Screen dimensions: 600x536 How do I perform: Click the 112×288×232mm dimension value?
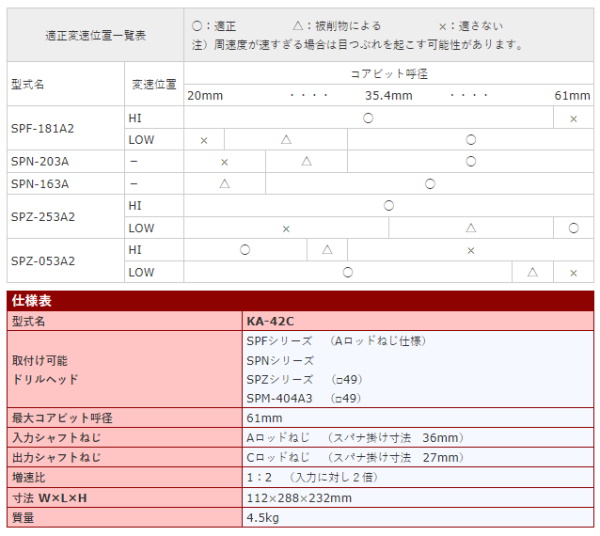pyautogui.click(x=299, y=498)
